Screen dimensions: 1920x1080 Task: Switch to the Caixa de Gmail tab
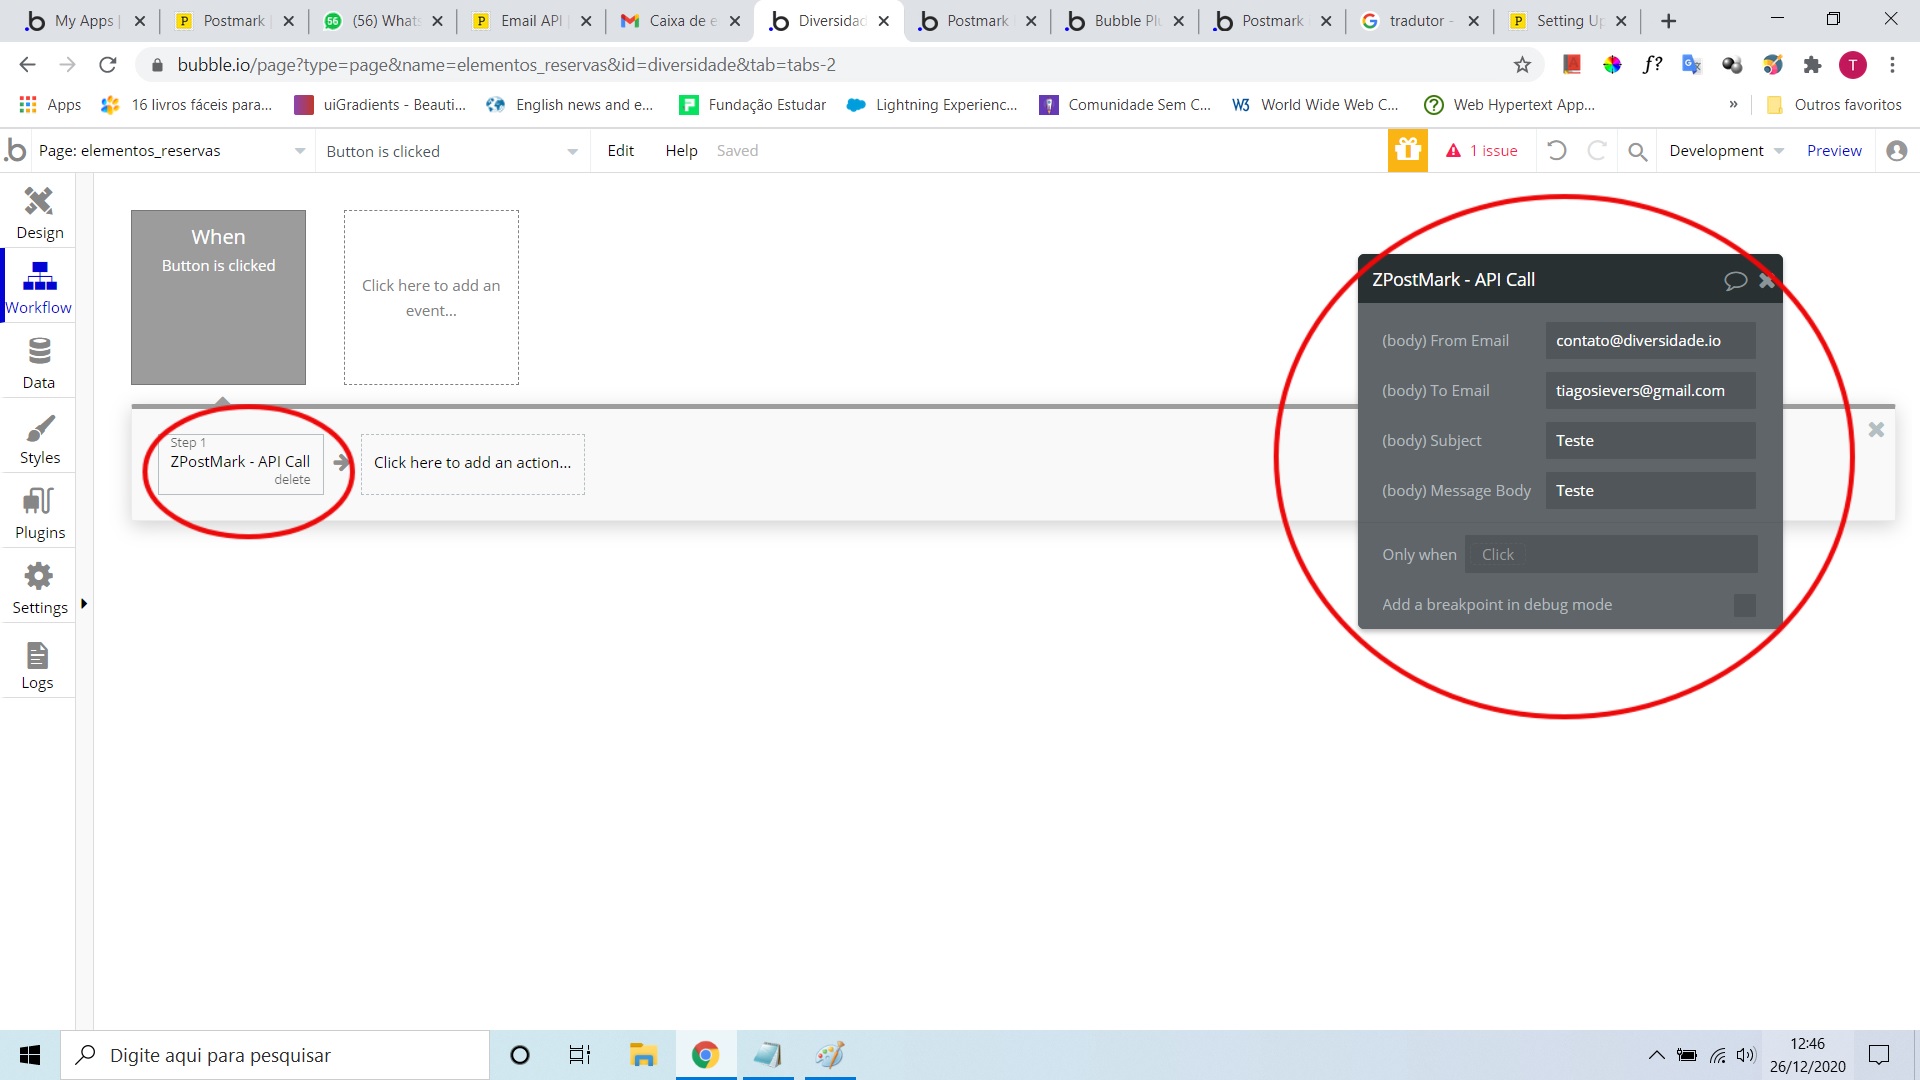pyautogui.click(x=680, y=21)
